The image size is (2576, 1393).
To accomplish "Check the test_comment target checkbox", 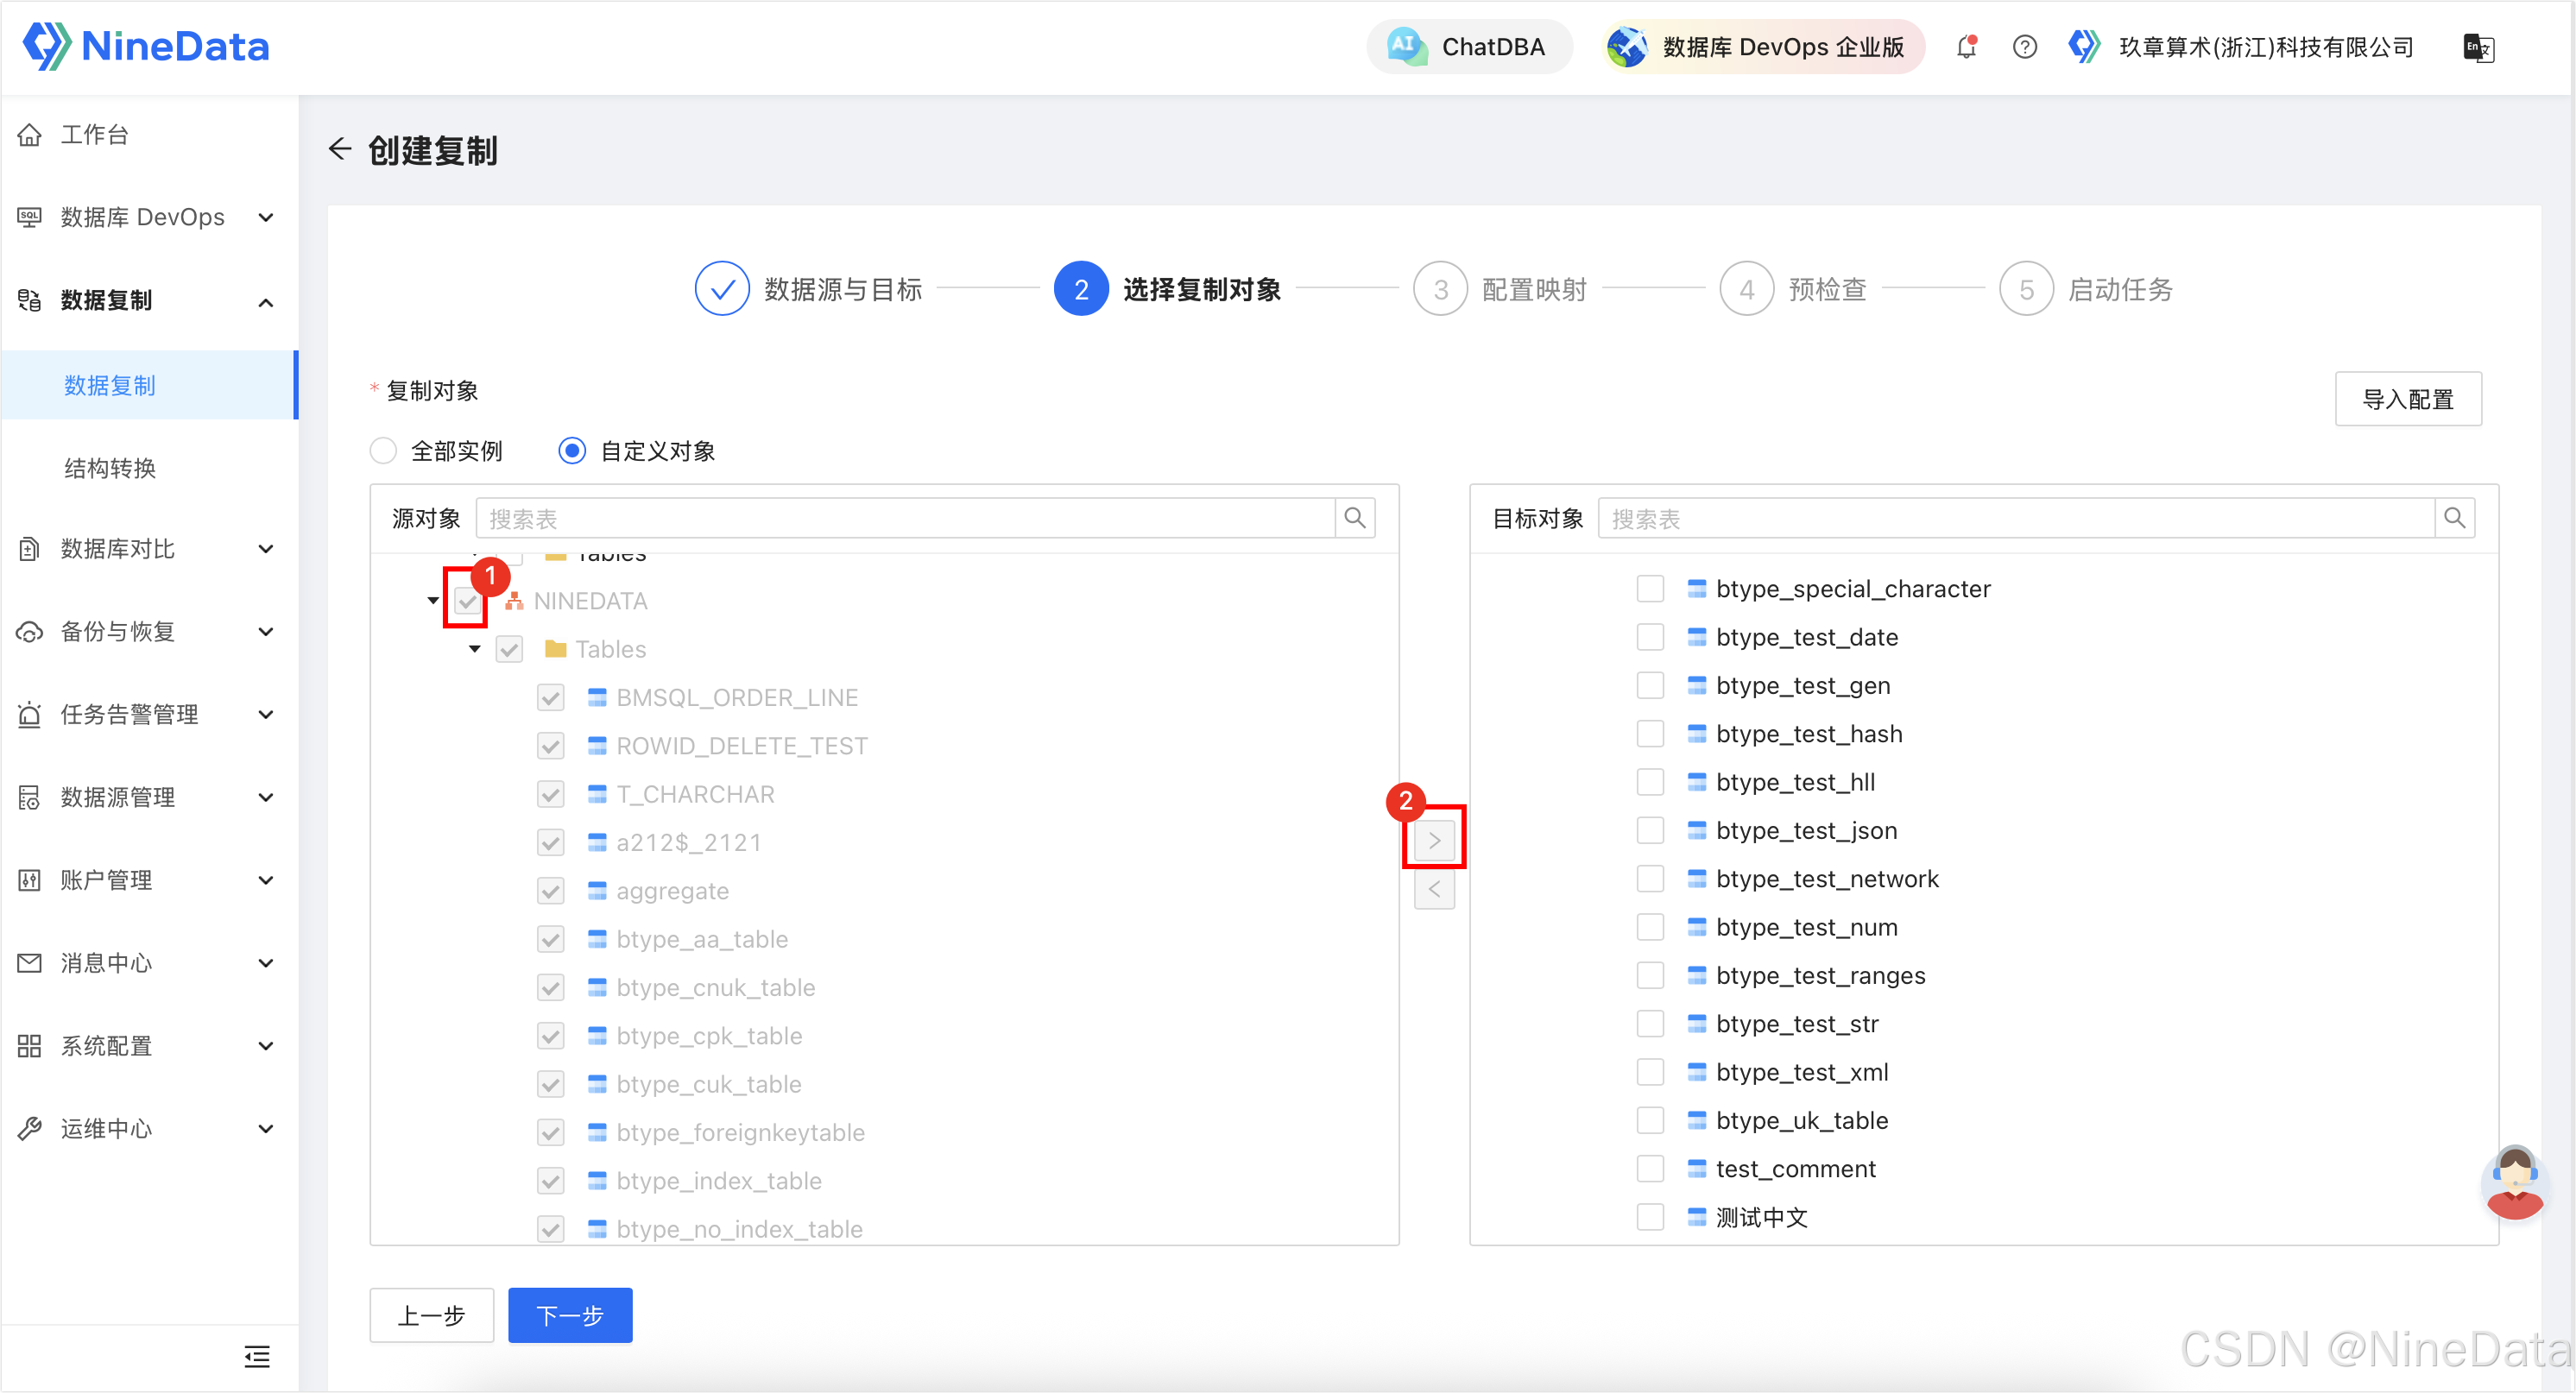I will (1650, 1169).
